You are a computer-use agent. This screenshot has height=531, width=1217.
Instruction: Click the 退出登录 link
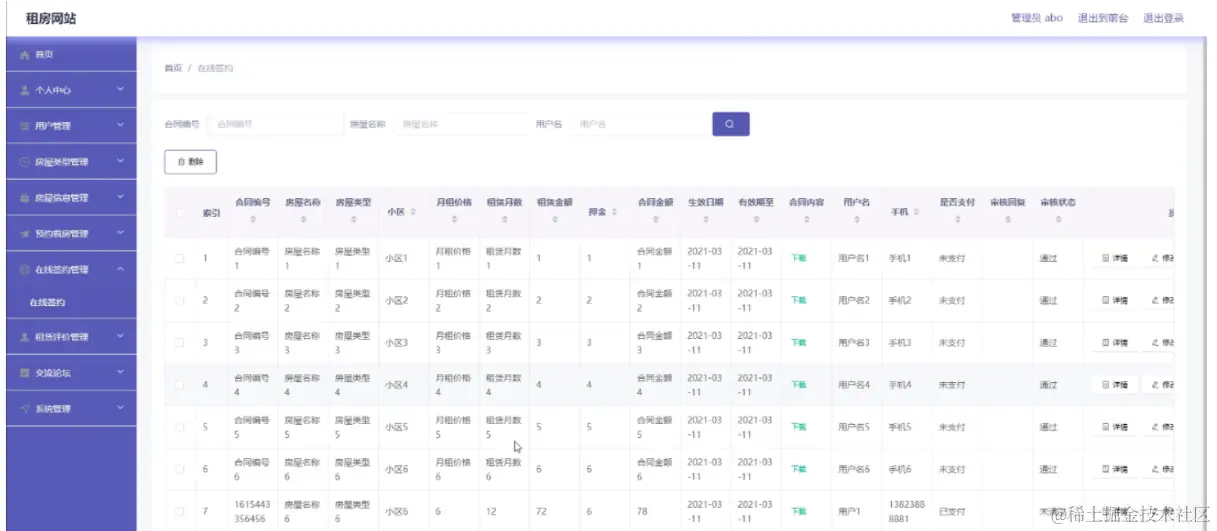[x=1163, y=18]
